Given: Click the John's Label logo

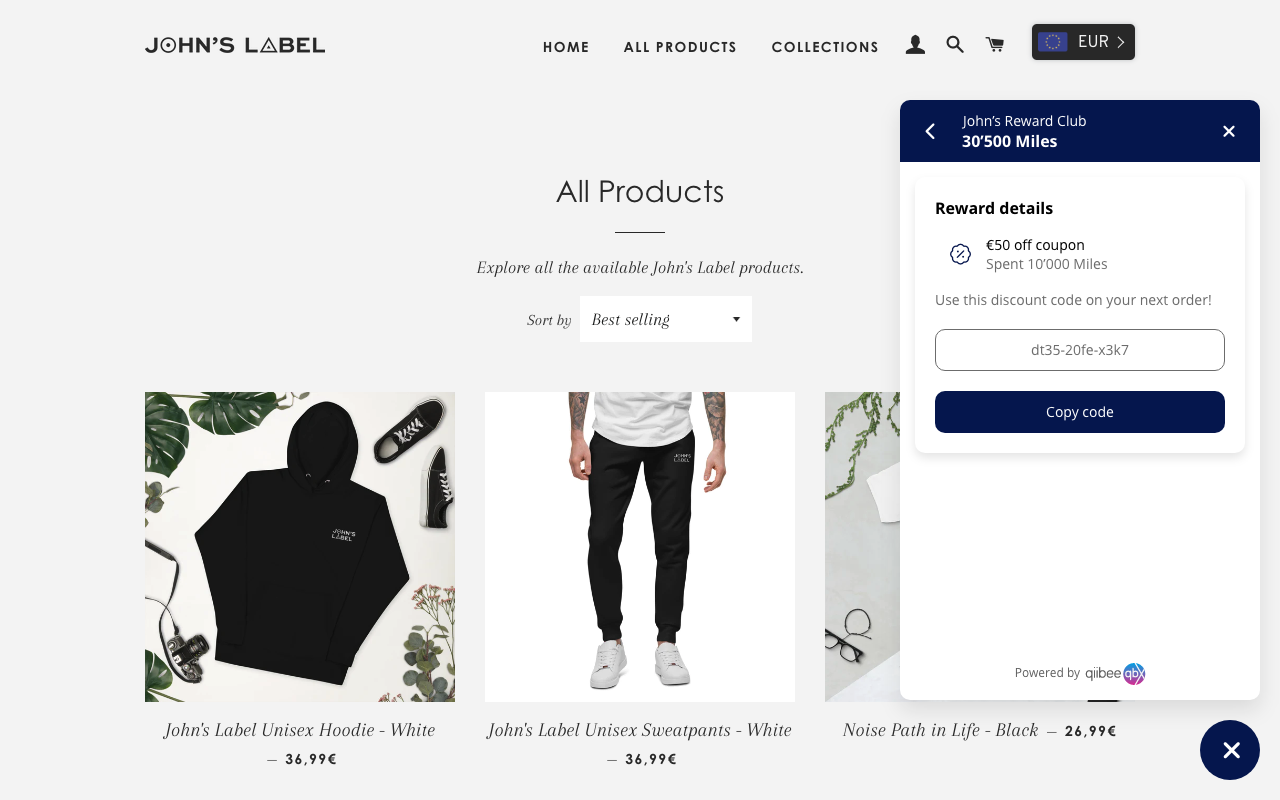Looking at the screenshot, I should (x=235, y=45).
